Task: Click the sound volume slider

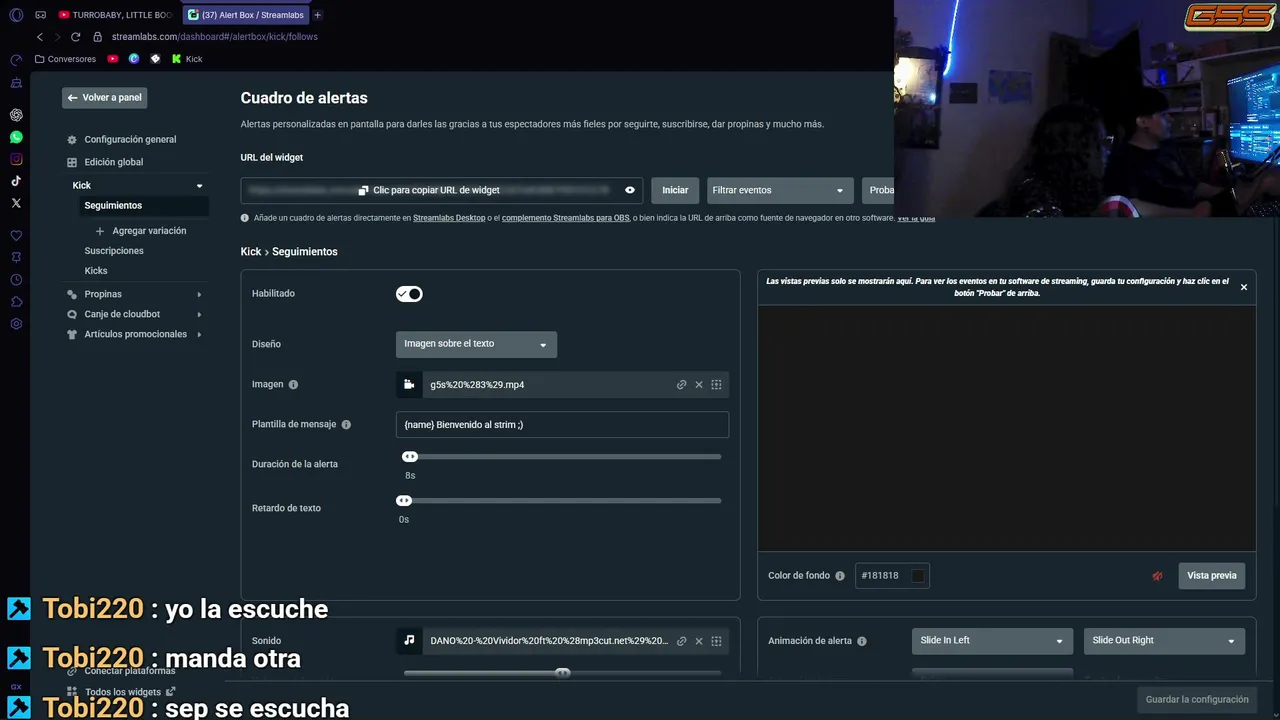Action: [x=562, y=673]
